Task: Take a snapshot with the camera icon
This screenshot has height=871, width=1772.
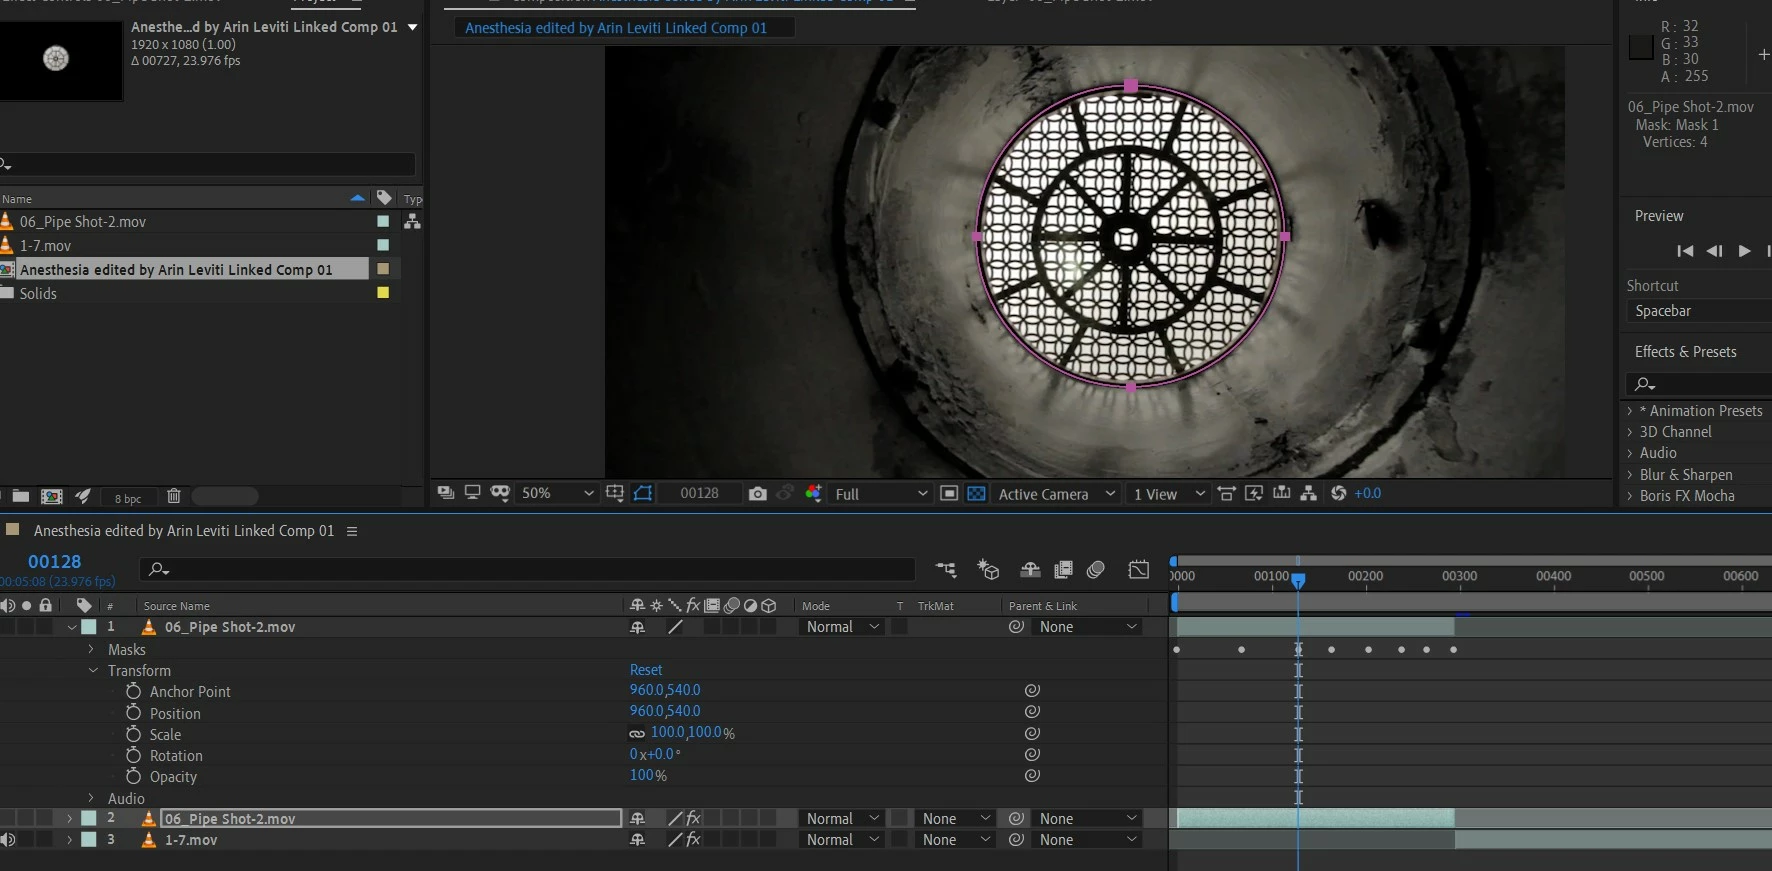Action: coord(757,494)
